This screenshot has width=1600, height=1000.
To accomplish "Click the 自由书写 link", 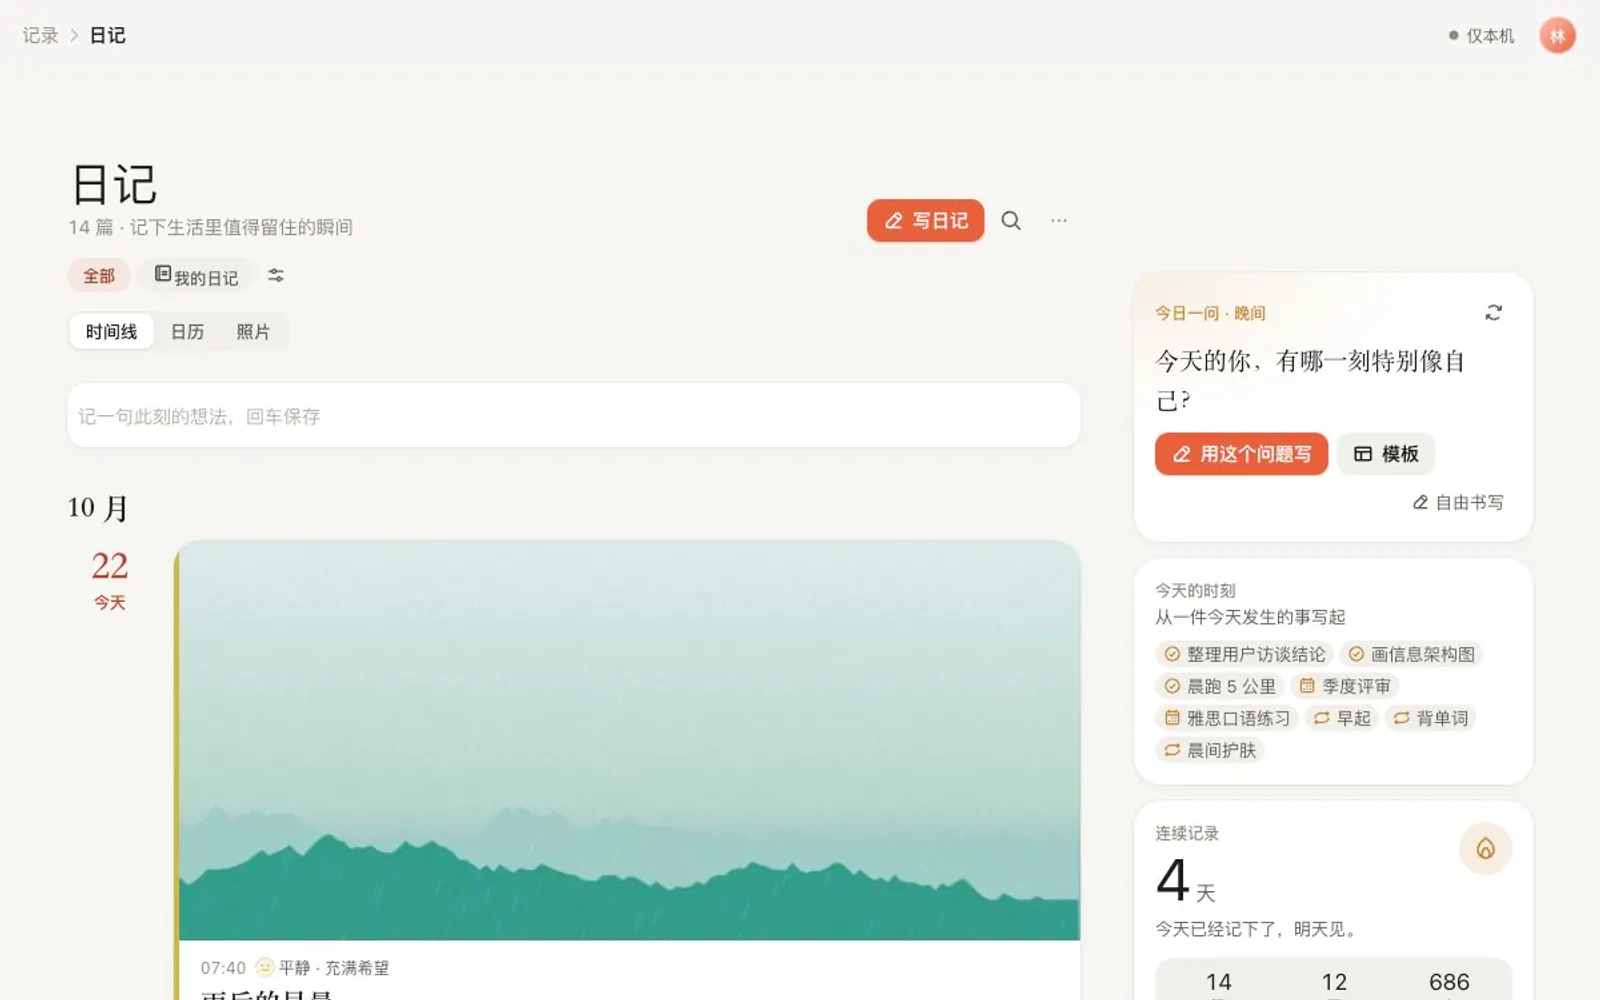I will coord(1458,503).
